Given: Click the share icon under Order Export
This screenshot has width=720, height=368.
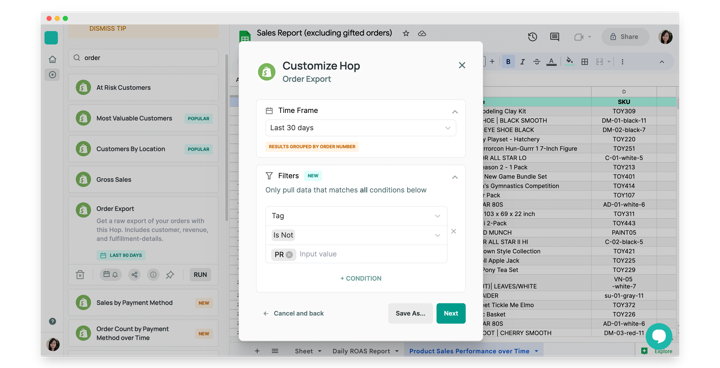Looking at the screenshot, I should coord(134,275).
